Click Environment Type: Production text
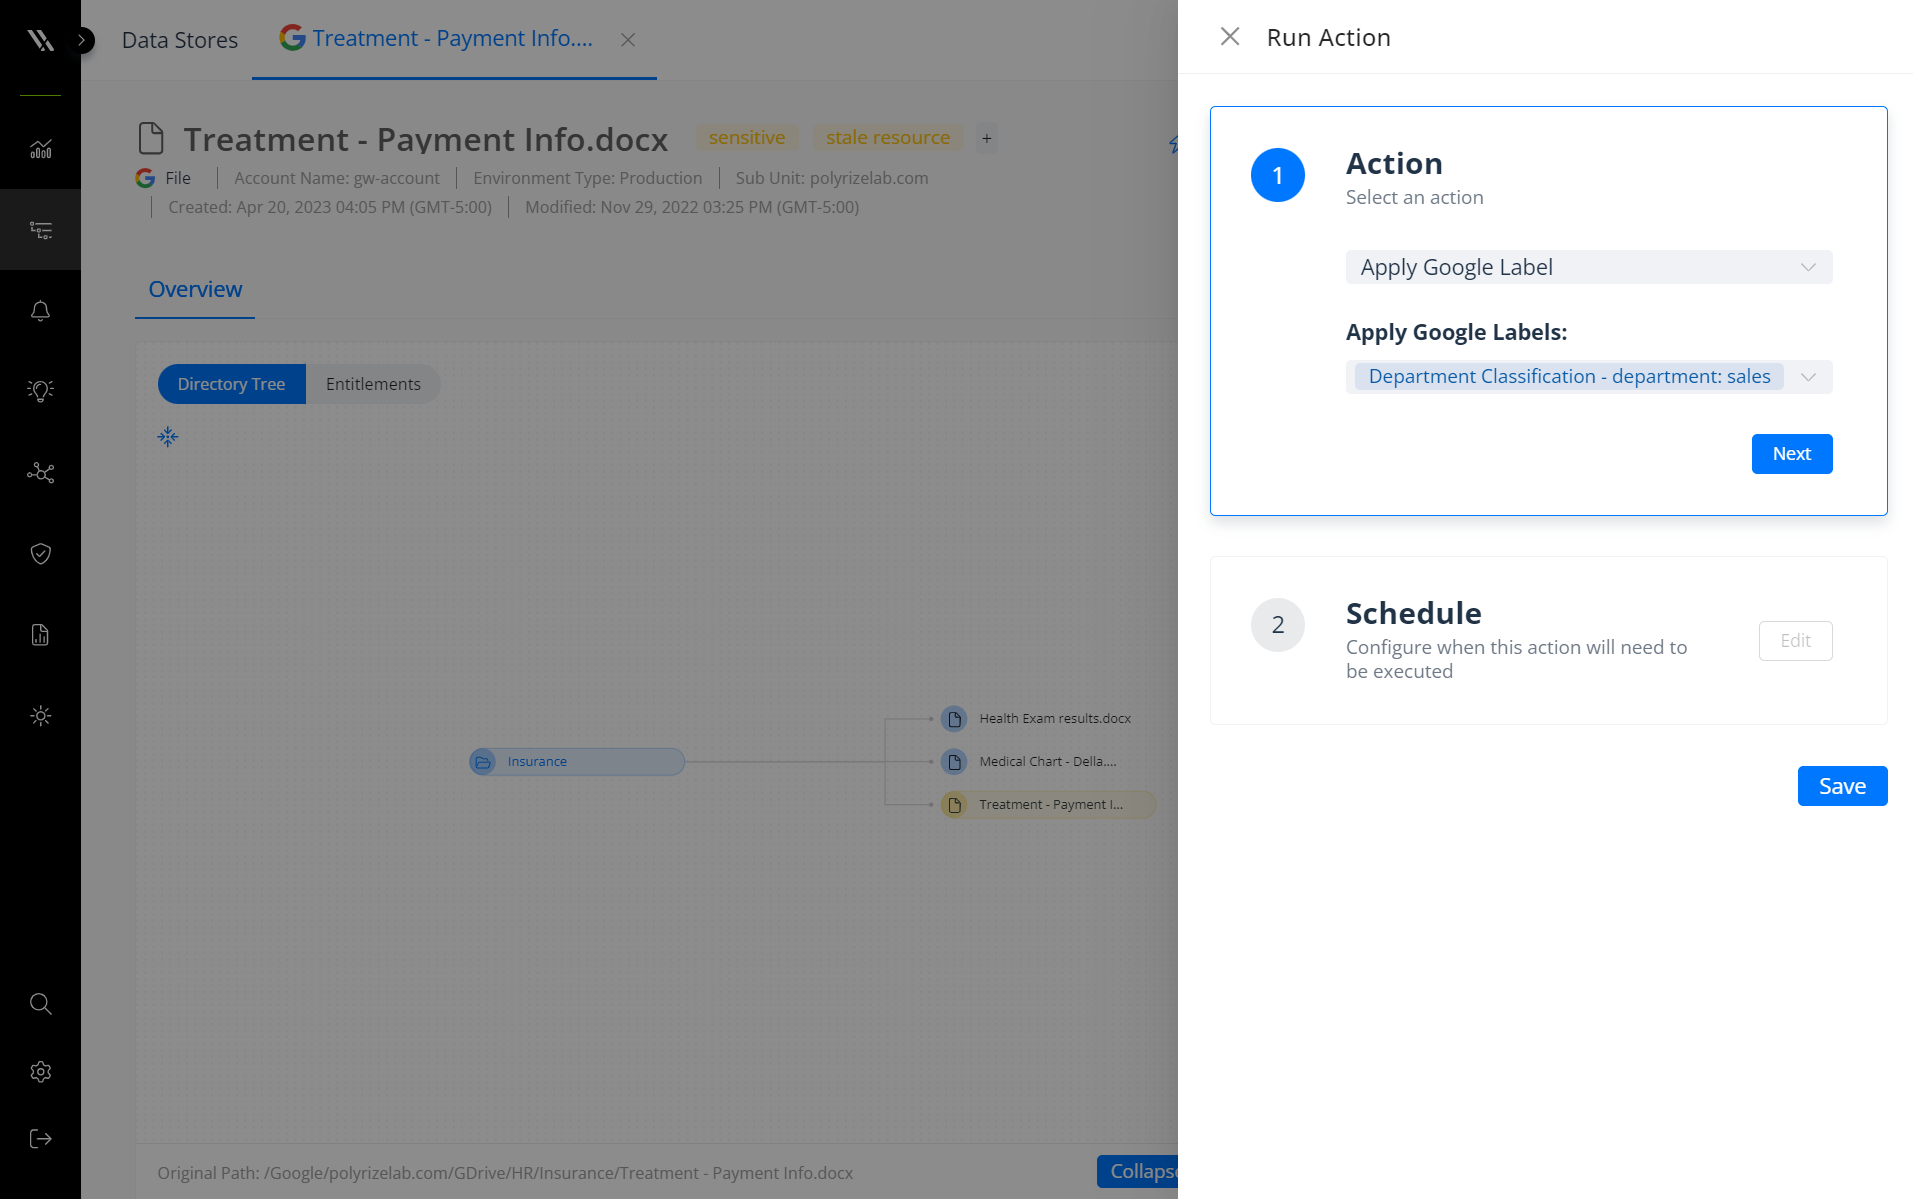This screenshot has height=1199, width=1913. click(587, 178)
